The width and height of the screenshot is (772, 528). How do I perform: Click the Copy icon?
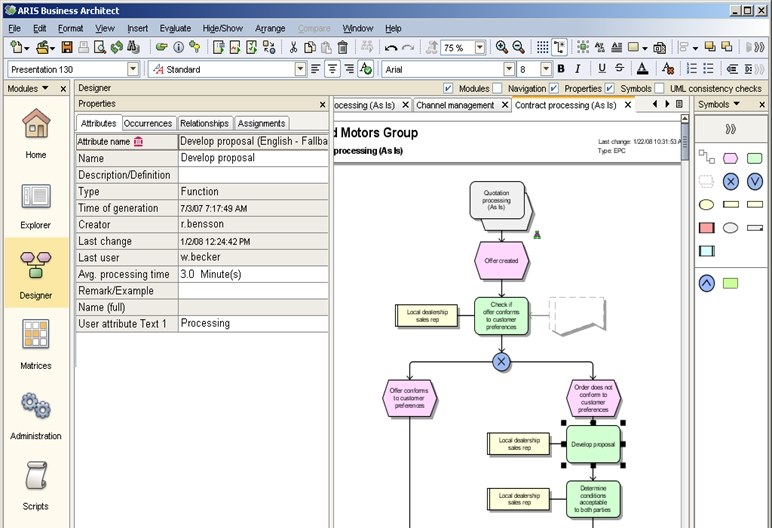(x=310, y=47)
